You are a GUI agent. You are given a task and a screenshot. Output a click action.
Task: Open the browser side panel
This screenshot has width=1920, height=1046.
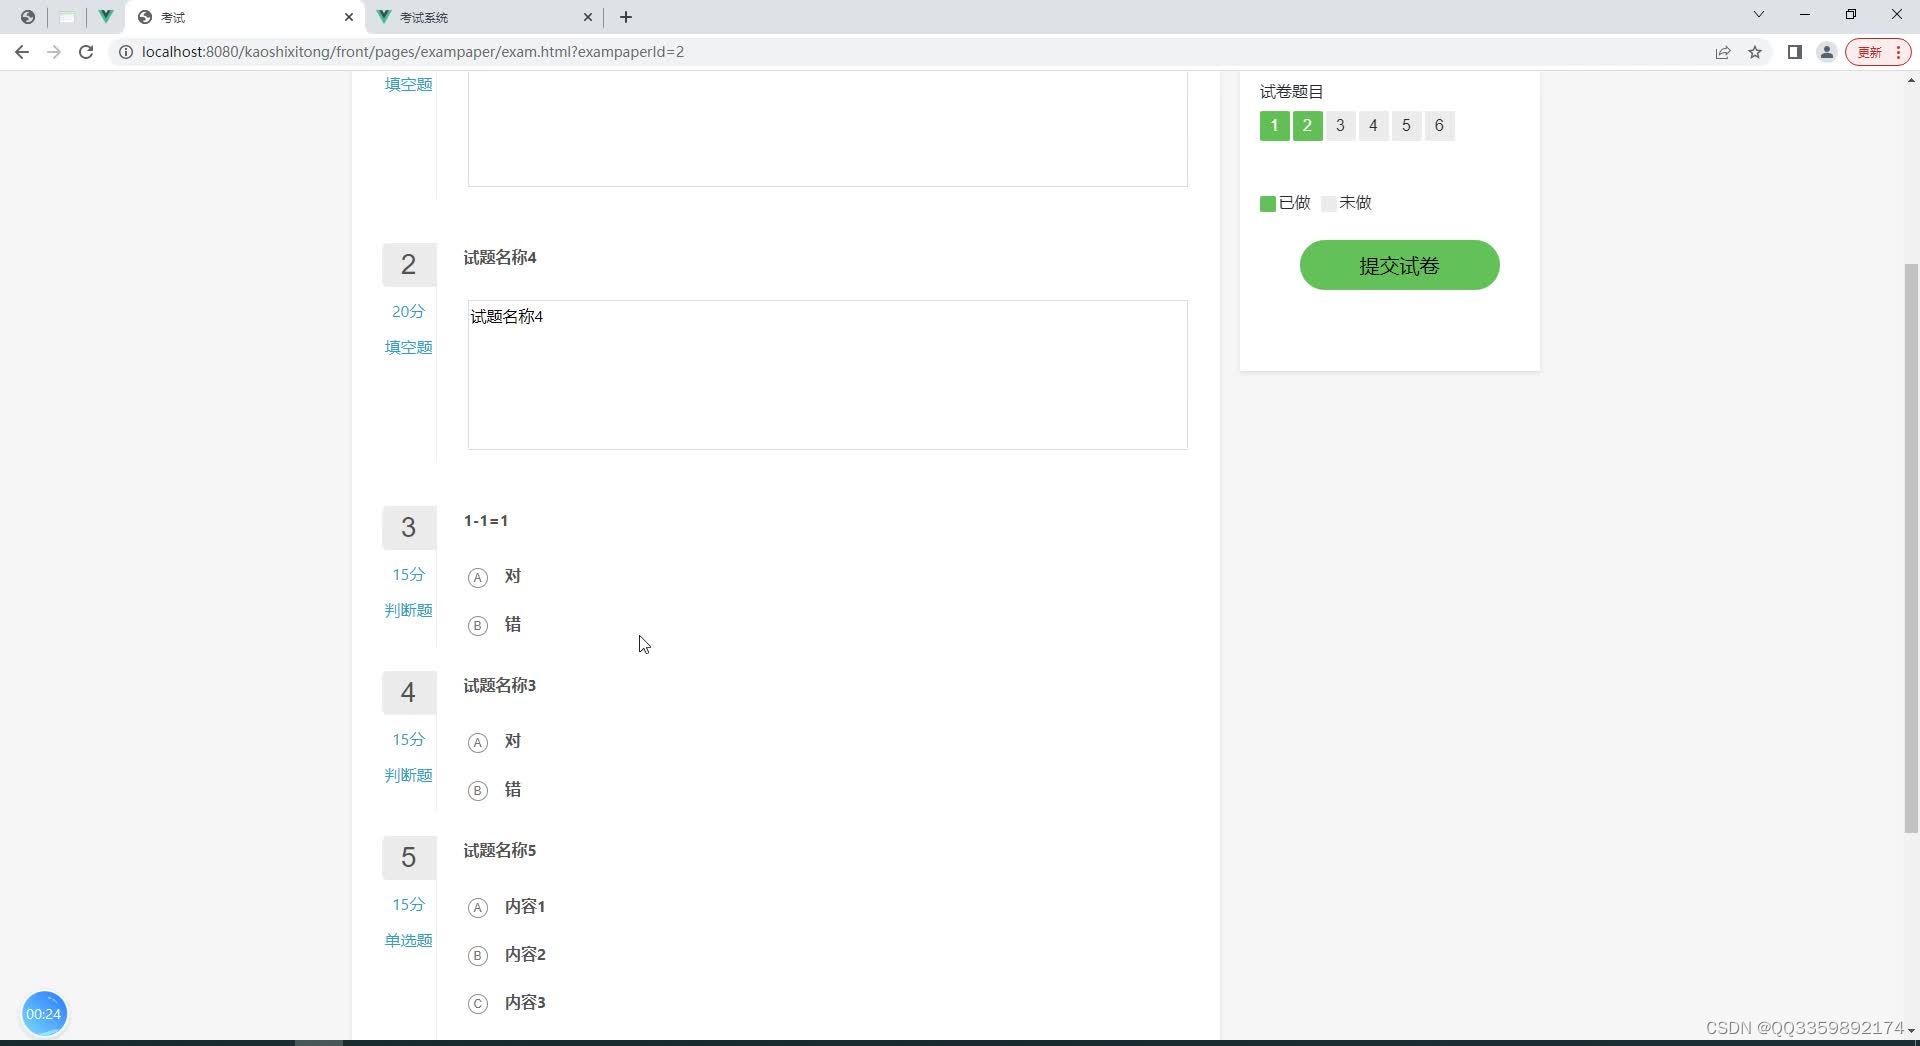(x=1794, y=52)
